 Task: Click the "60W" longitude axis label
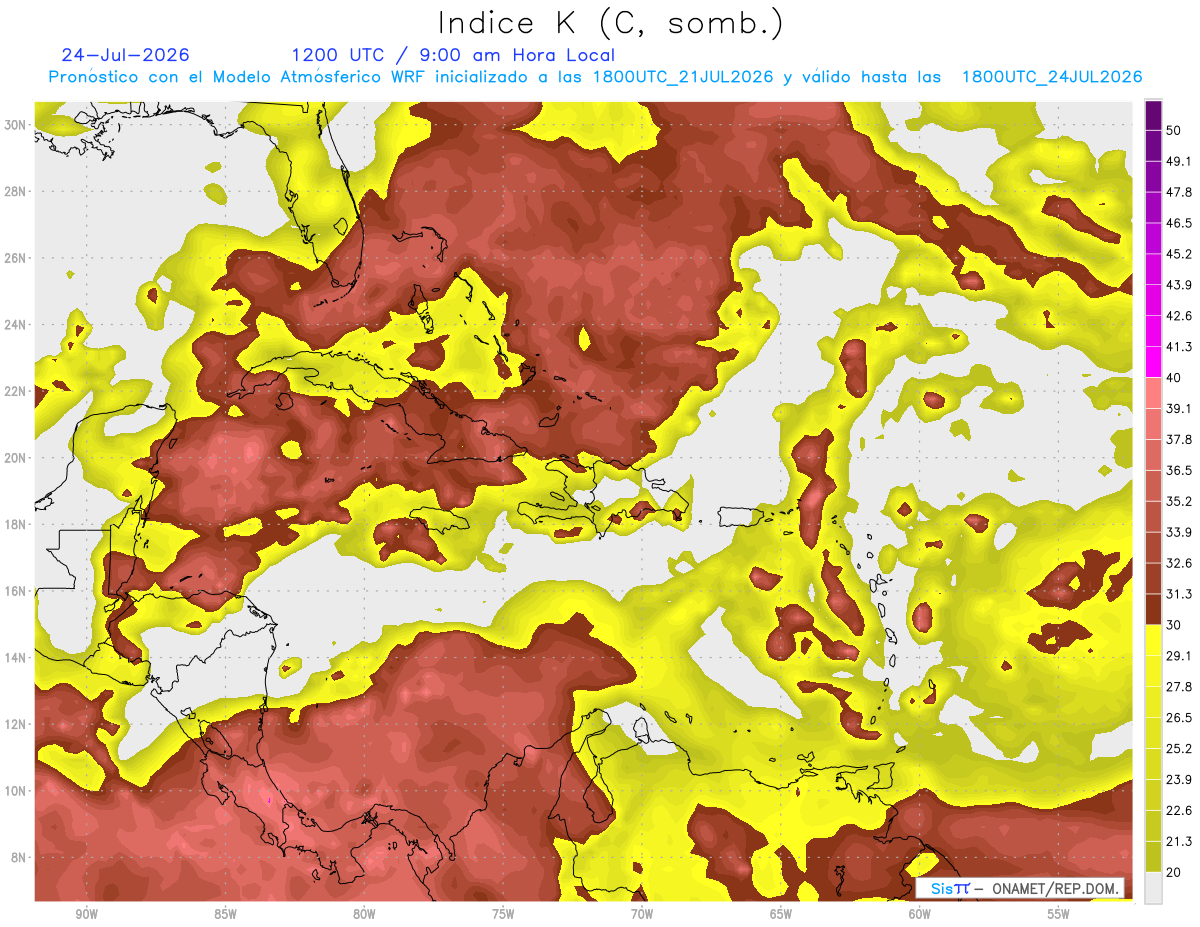920,914
